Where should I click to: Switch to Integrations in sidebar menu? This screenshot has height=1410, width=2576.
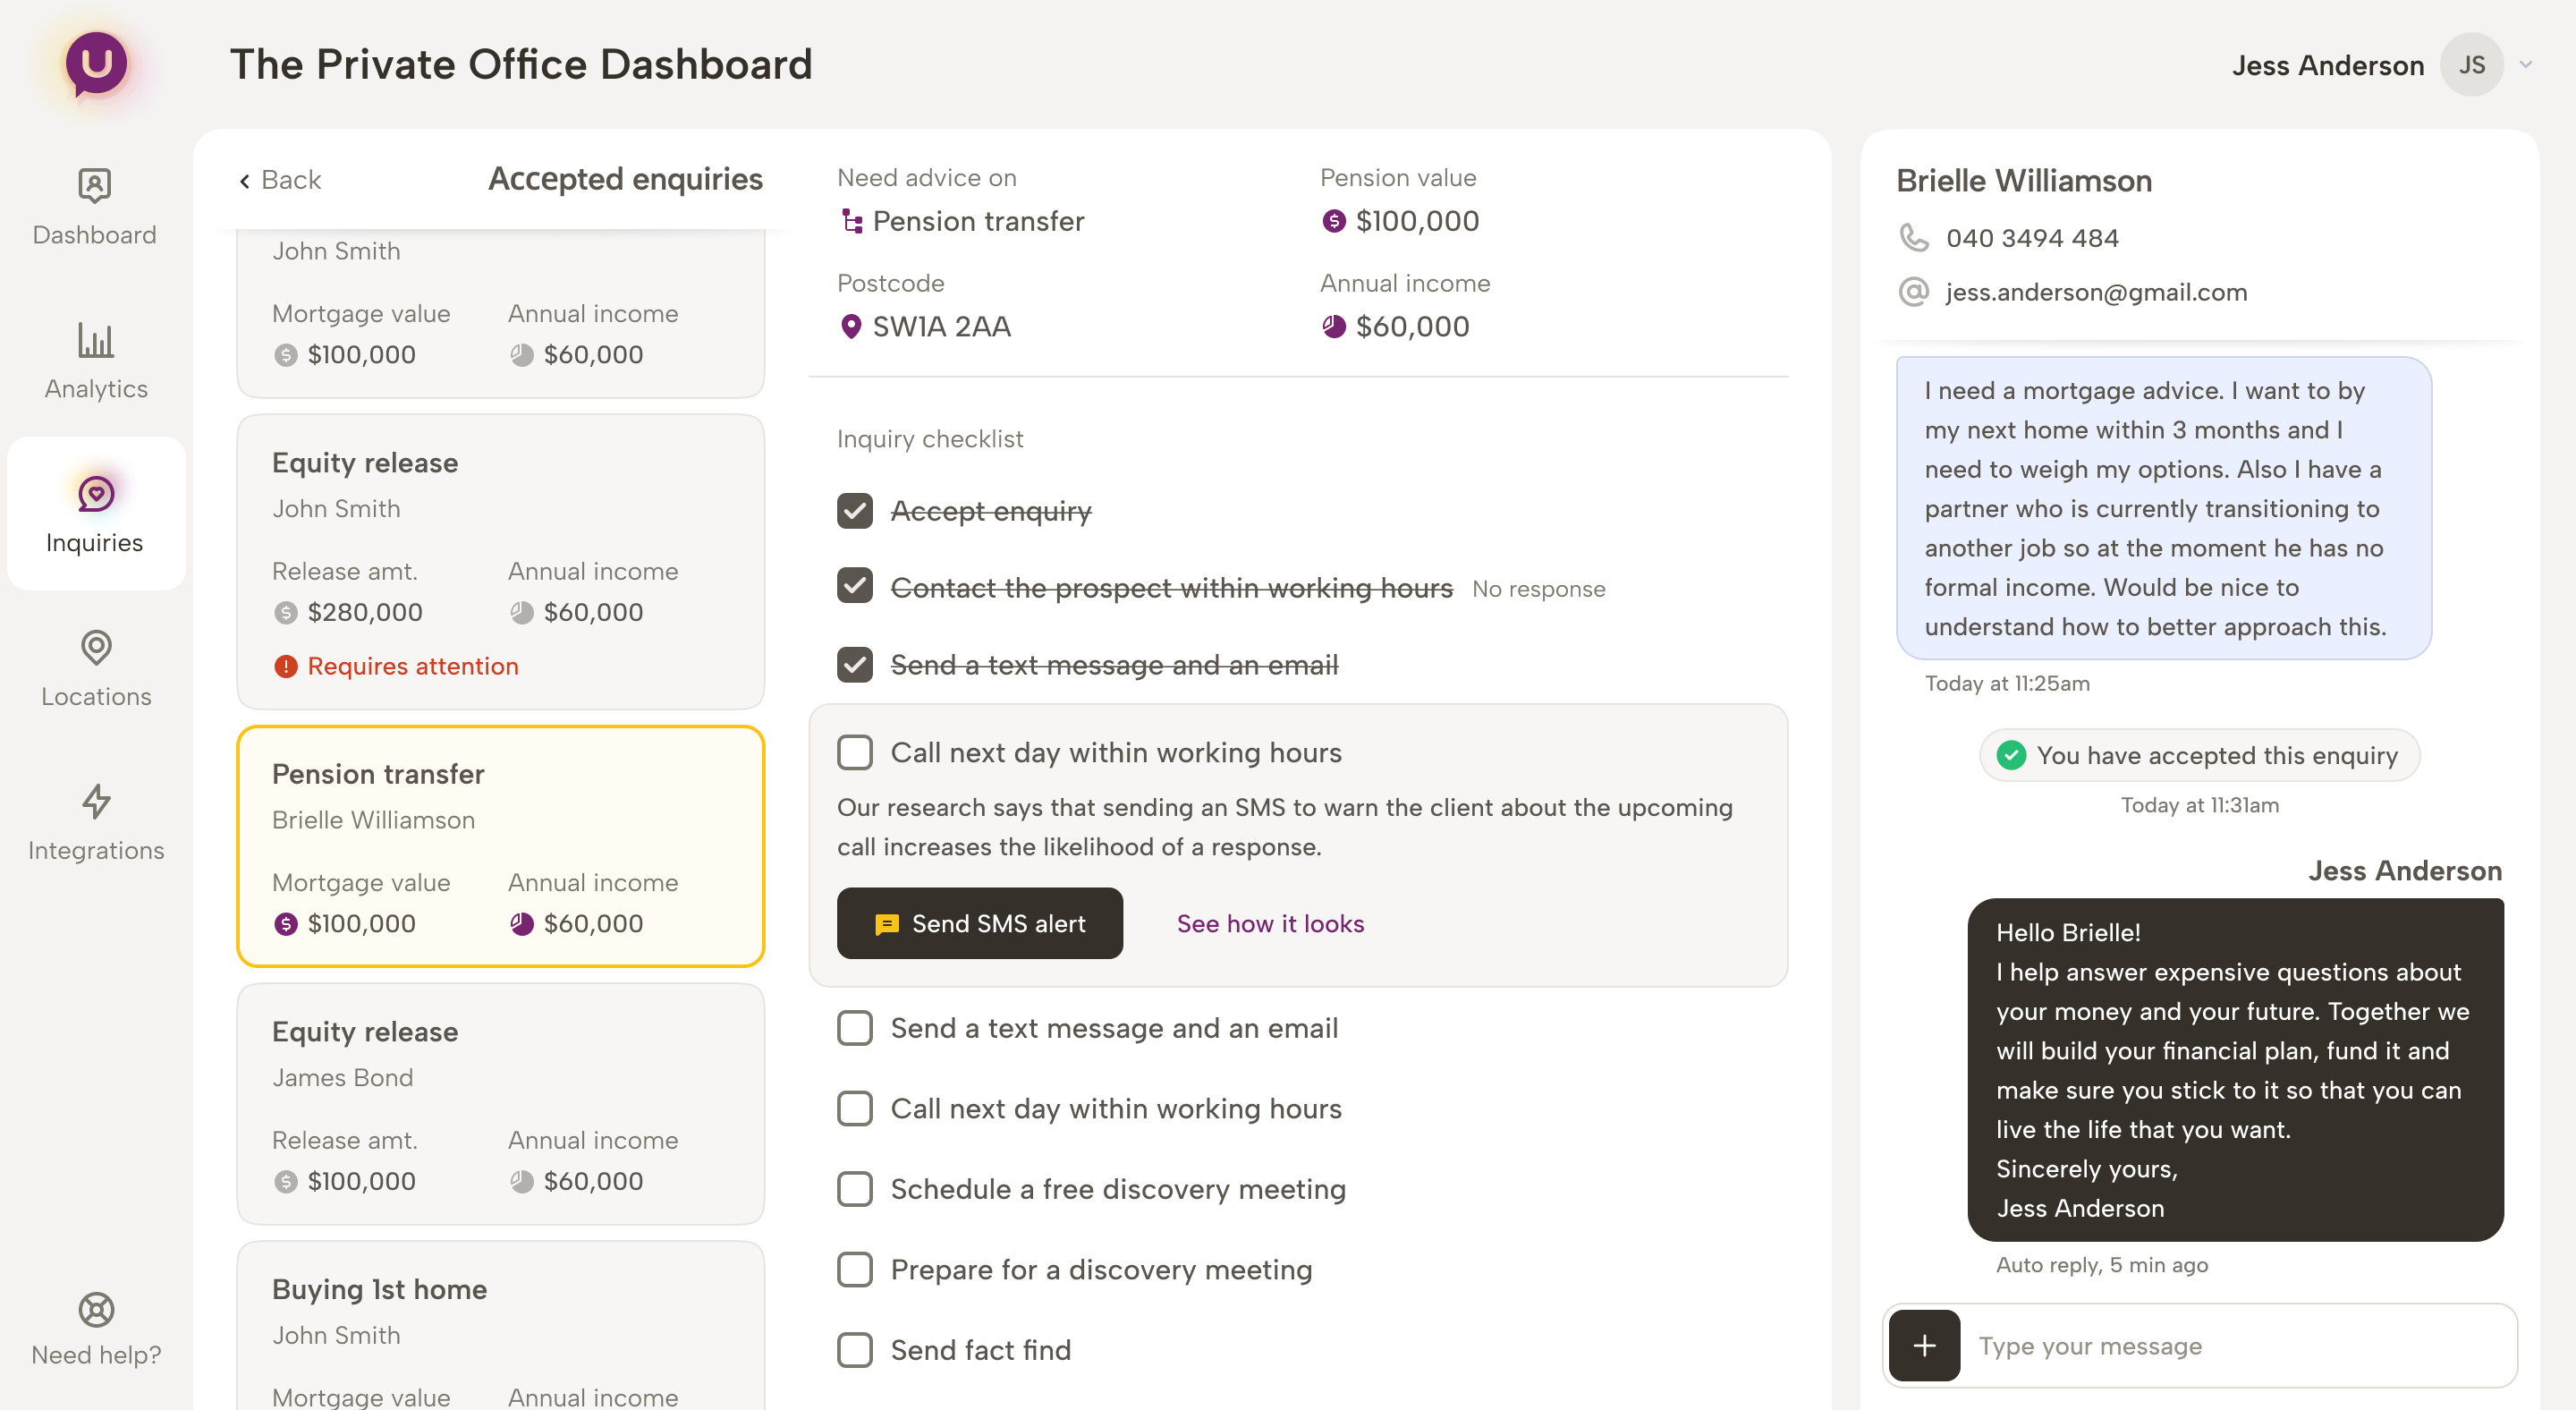click(96, 823)
